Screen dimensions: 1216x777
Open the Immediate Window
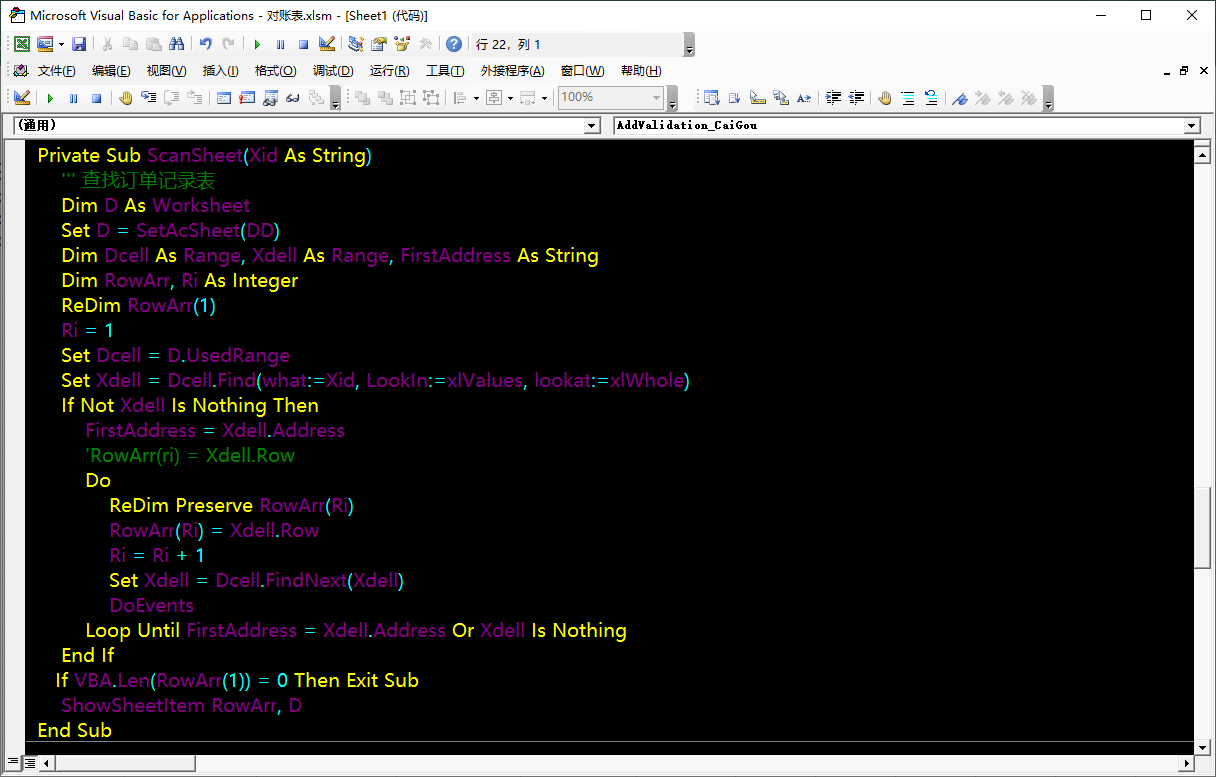(246, 98)
